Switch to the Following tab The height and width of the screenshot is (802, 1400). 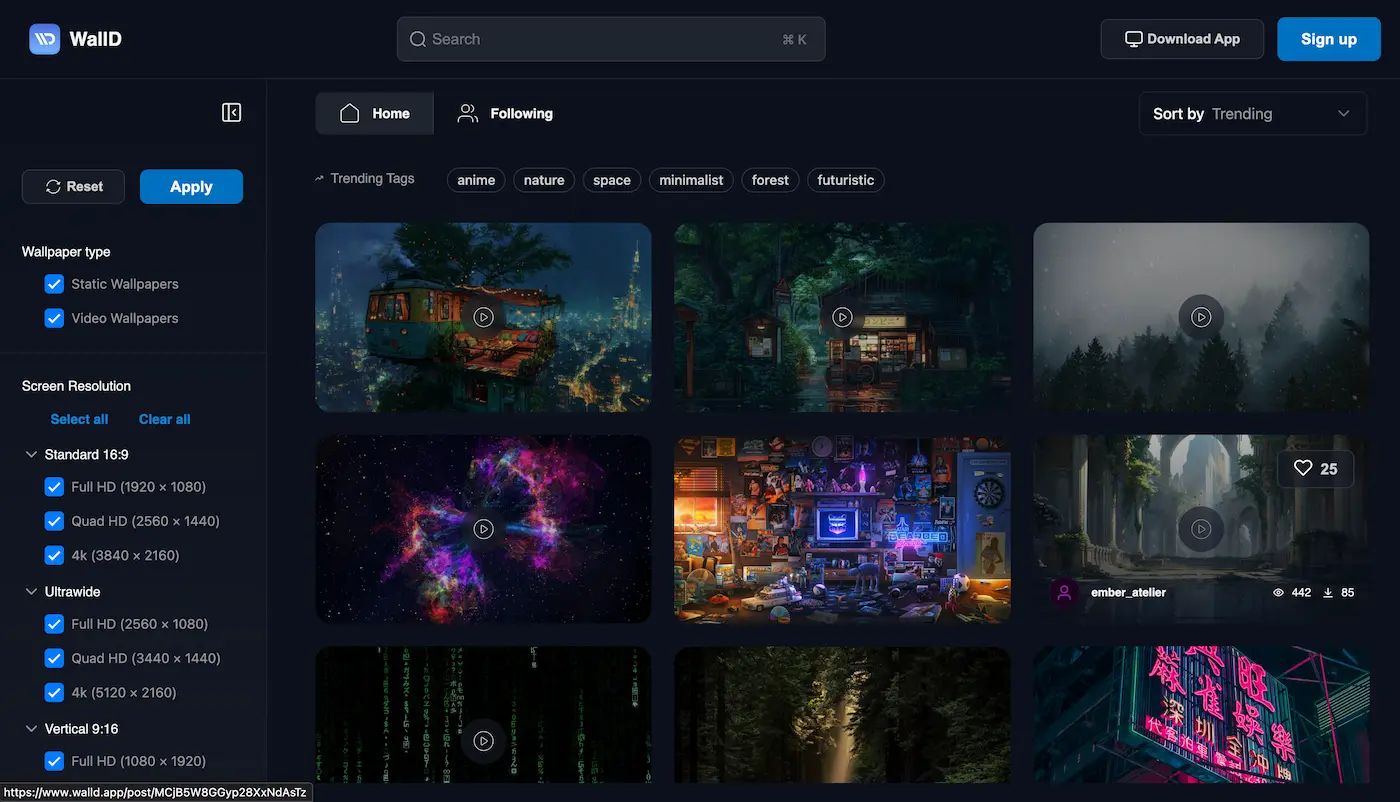[x=505, y=114]
